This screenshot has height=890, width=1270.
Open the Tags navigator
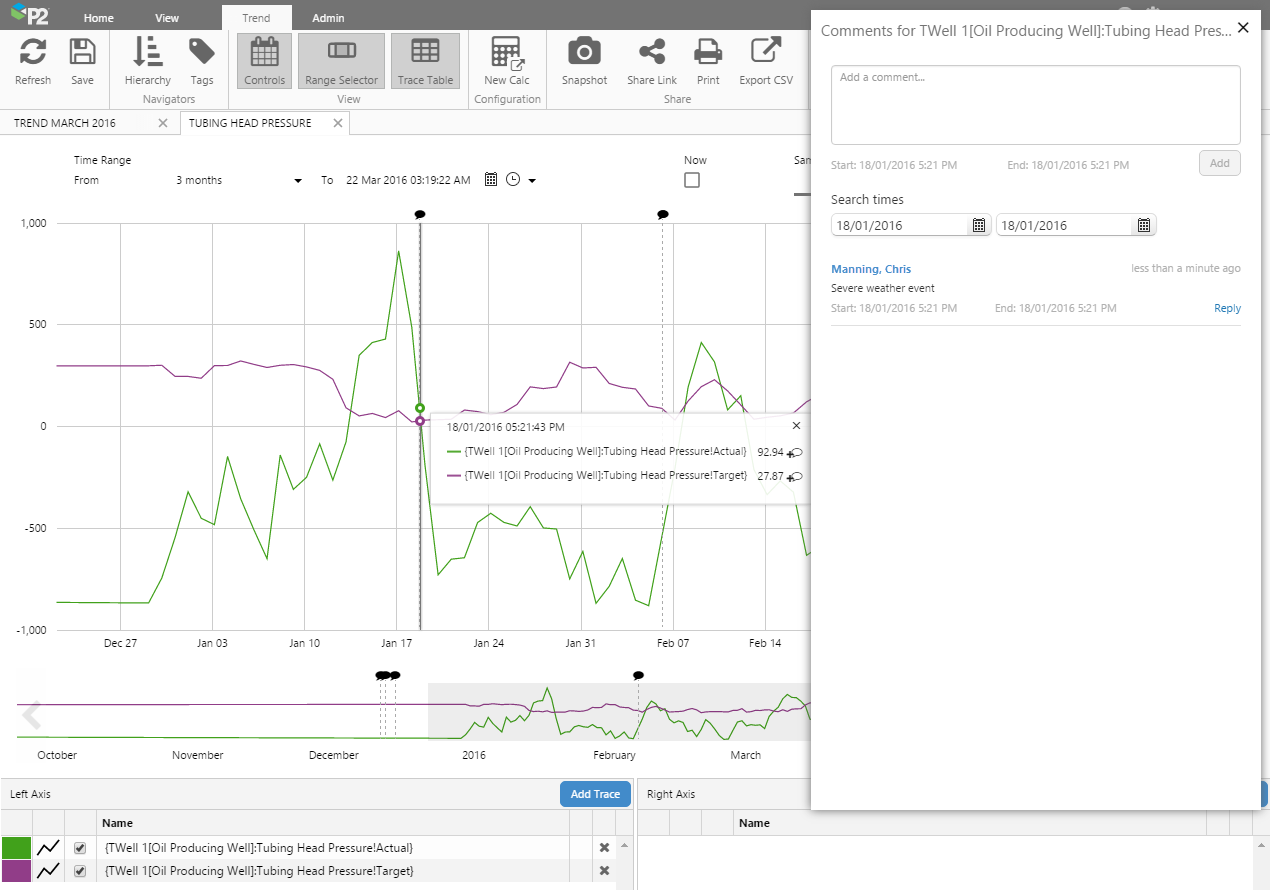coord(202,52)
